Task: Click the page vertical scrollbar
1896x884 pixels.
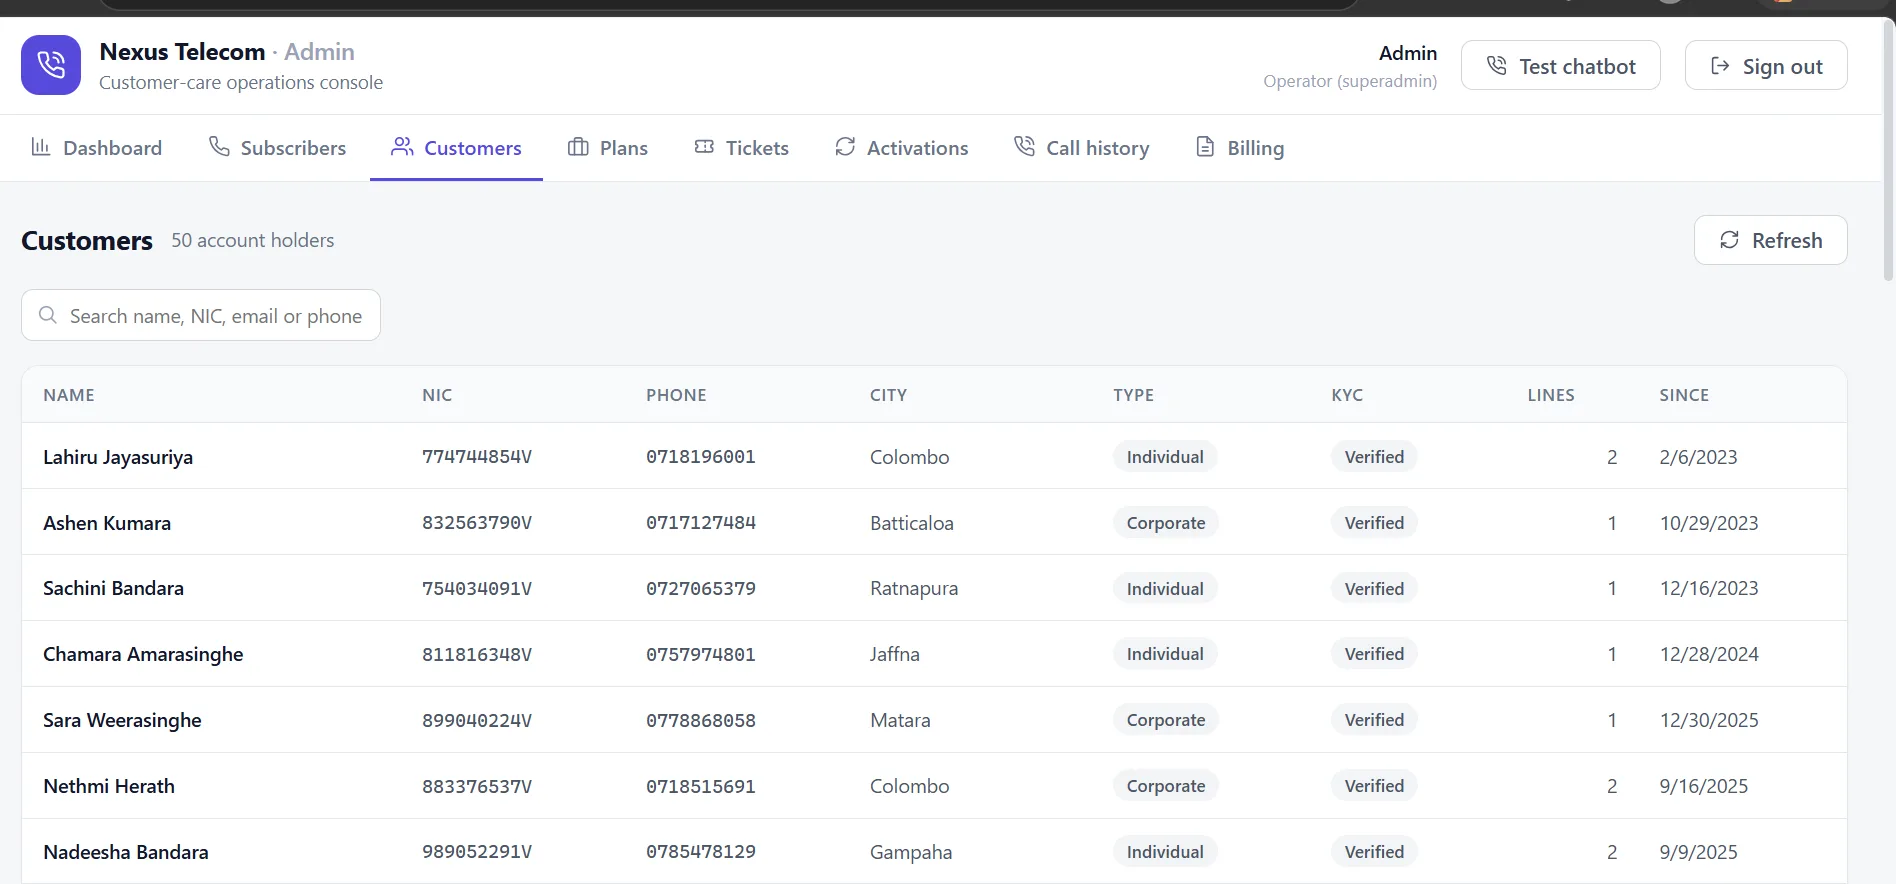Action: click(x=1888, y=150)
